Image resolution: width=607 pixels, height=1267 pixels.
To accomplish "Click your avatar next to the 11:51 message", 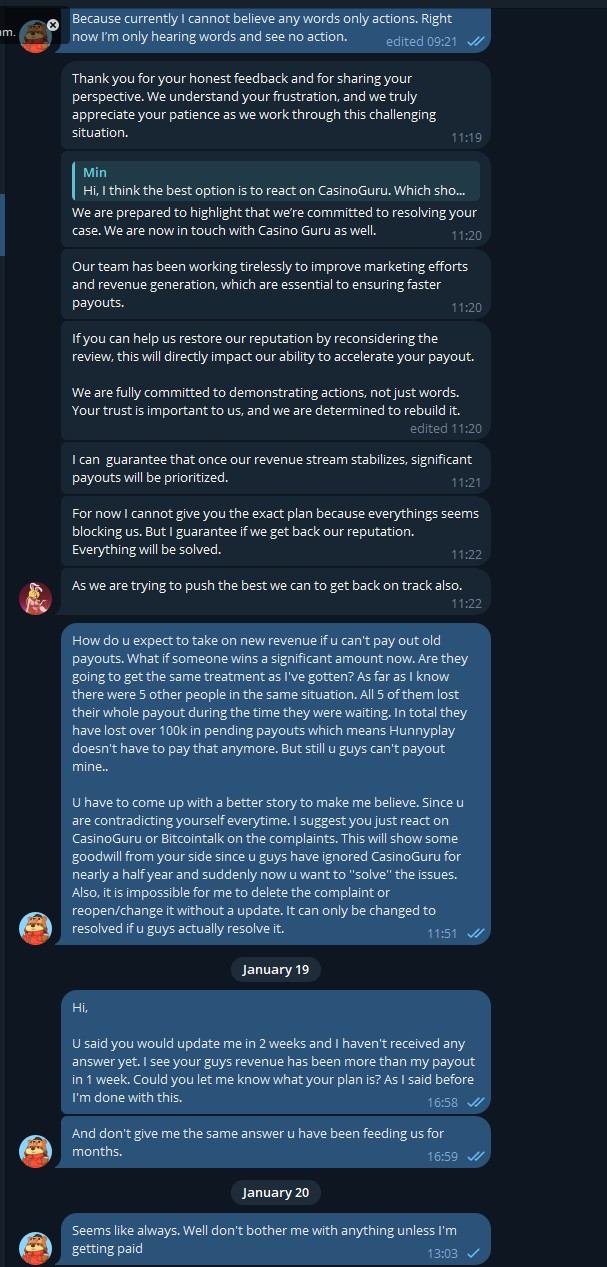I will (x=36, y=927).
